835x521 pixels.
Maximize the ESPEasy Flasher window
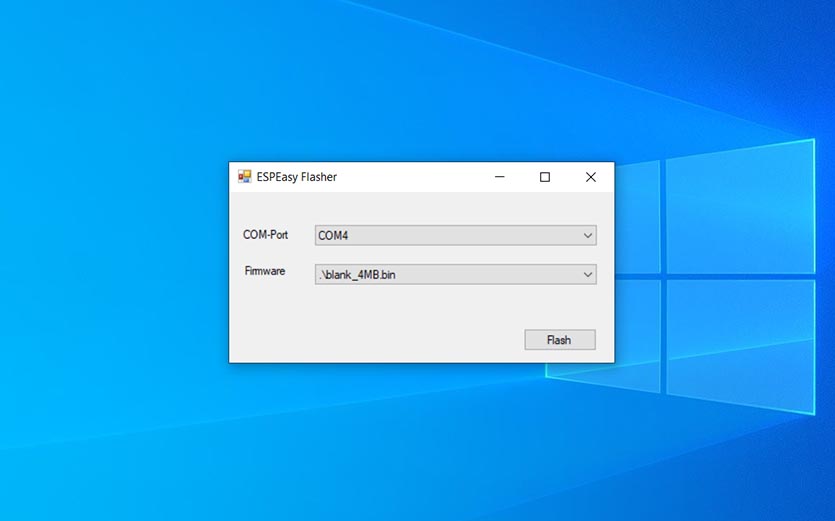pos(545,177)
